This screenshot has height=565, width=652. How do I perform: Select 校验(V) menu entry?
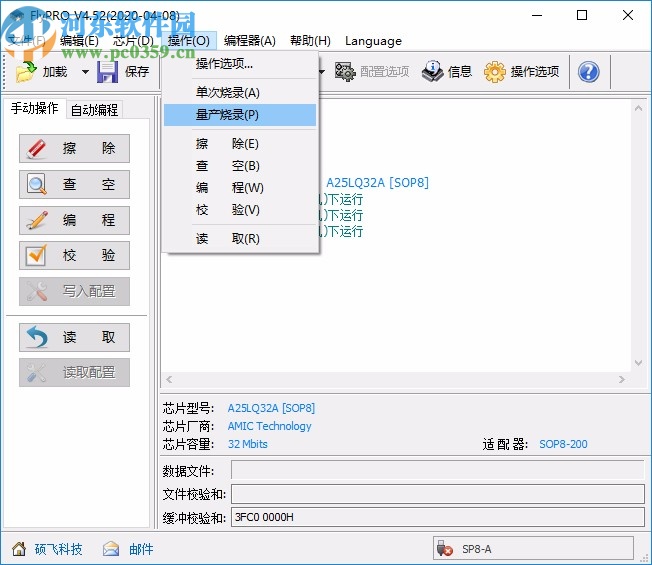tap(240, 210)
